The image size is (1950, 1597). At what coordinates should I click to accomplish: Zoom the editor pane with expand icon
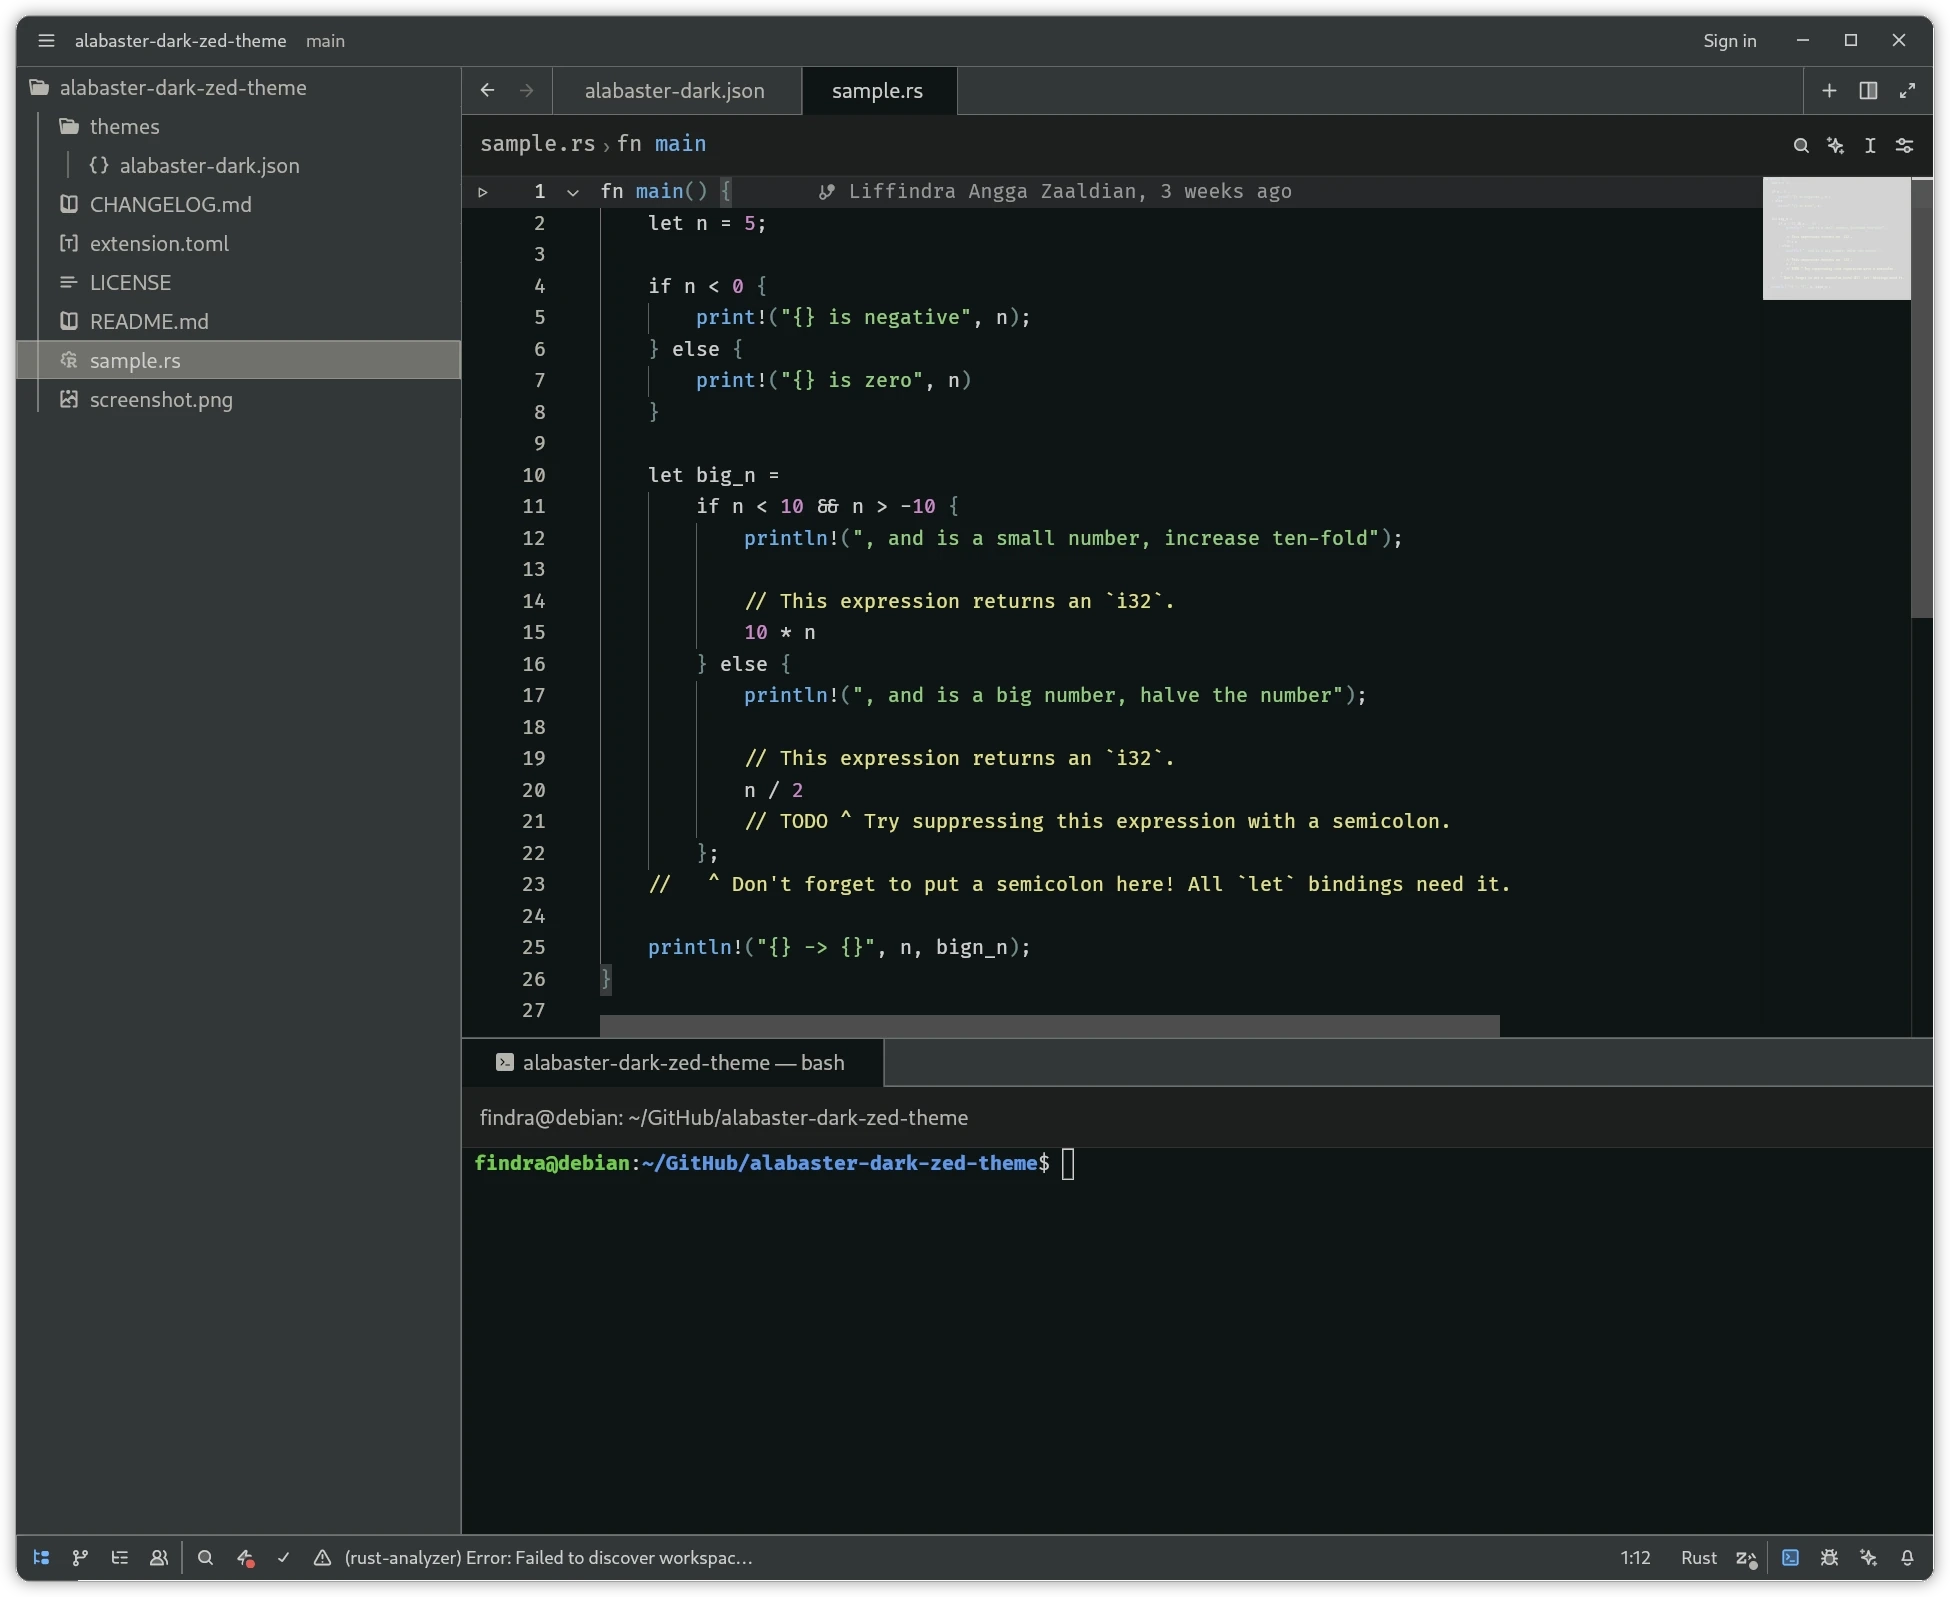click(1907, 90)
